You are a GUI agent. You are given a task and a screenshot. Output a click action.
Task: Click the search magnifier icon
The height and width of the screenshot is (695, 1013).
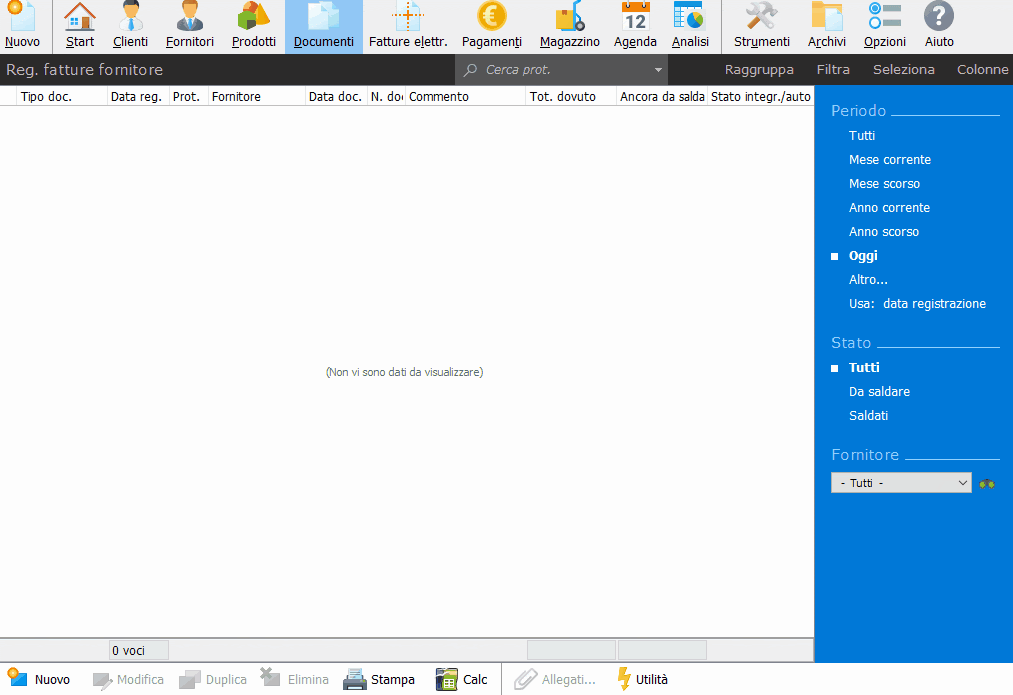(x=471, y=70)
